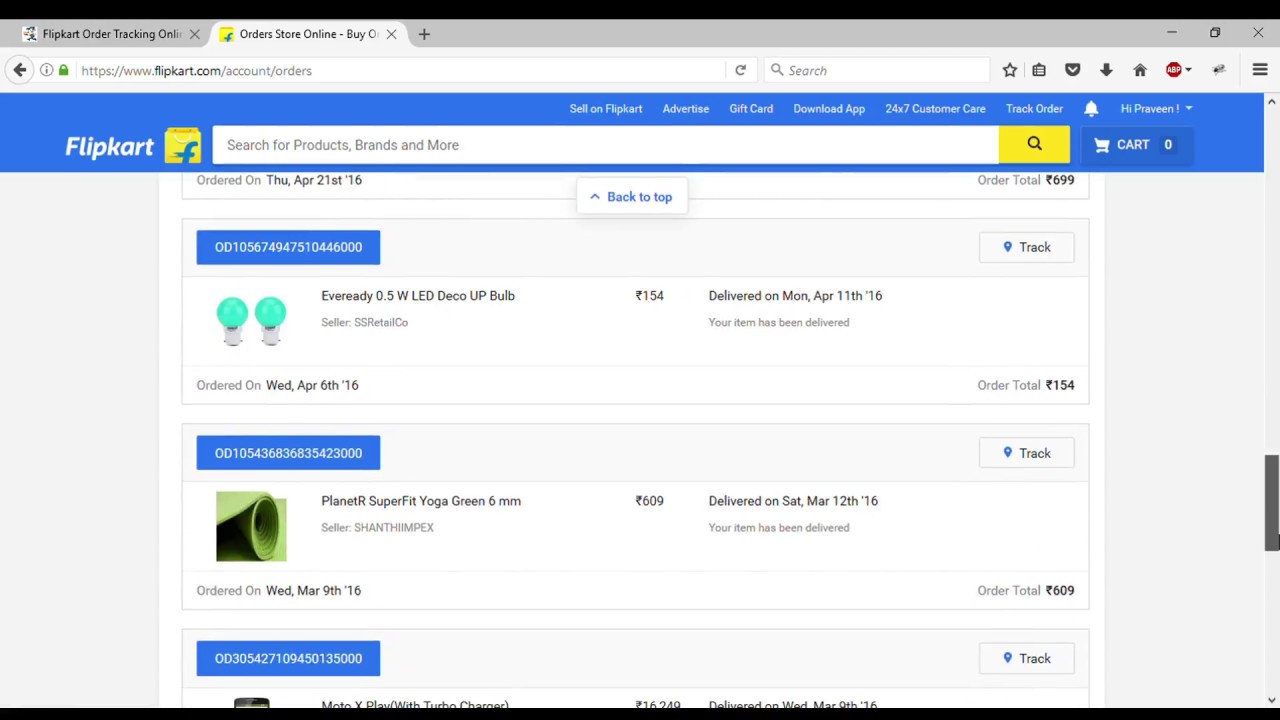
Task: Open the Advertise link
Action: [x=686, y=108]
